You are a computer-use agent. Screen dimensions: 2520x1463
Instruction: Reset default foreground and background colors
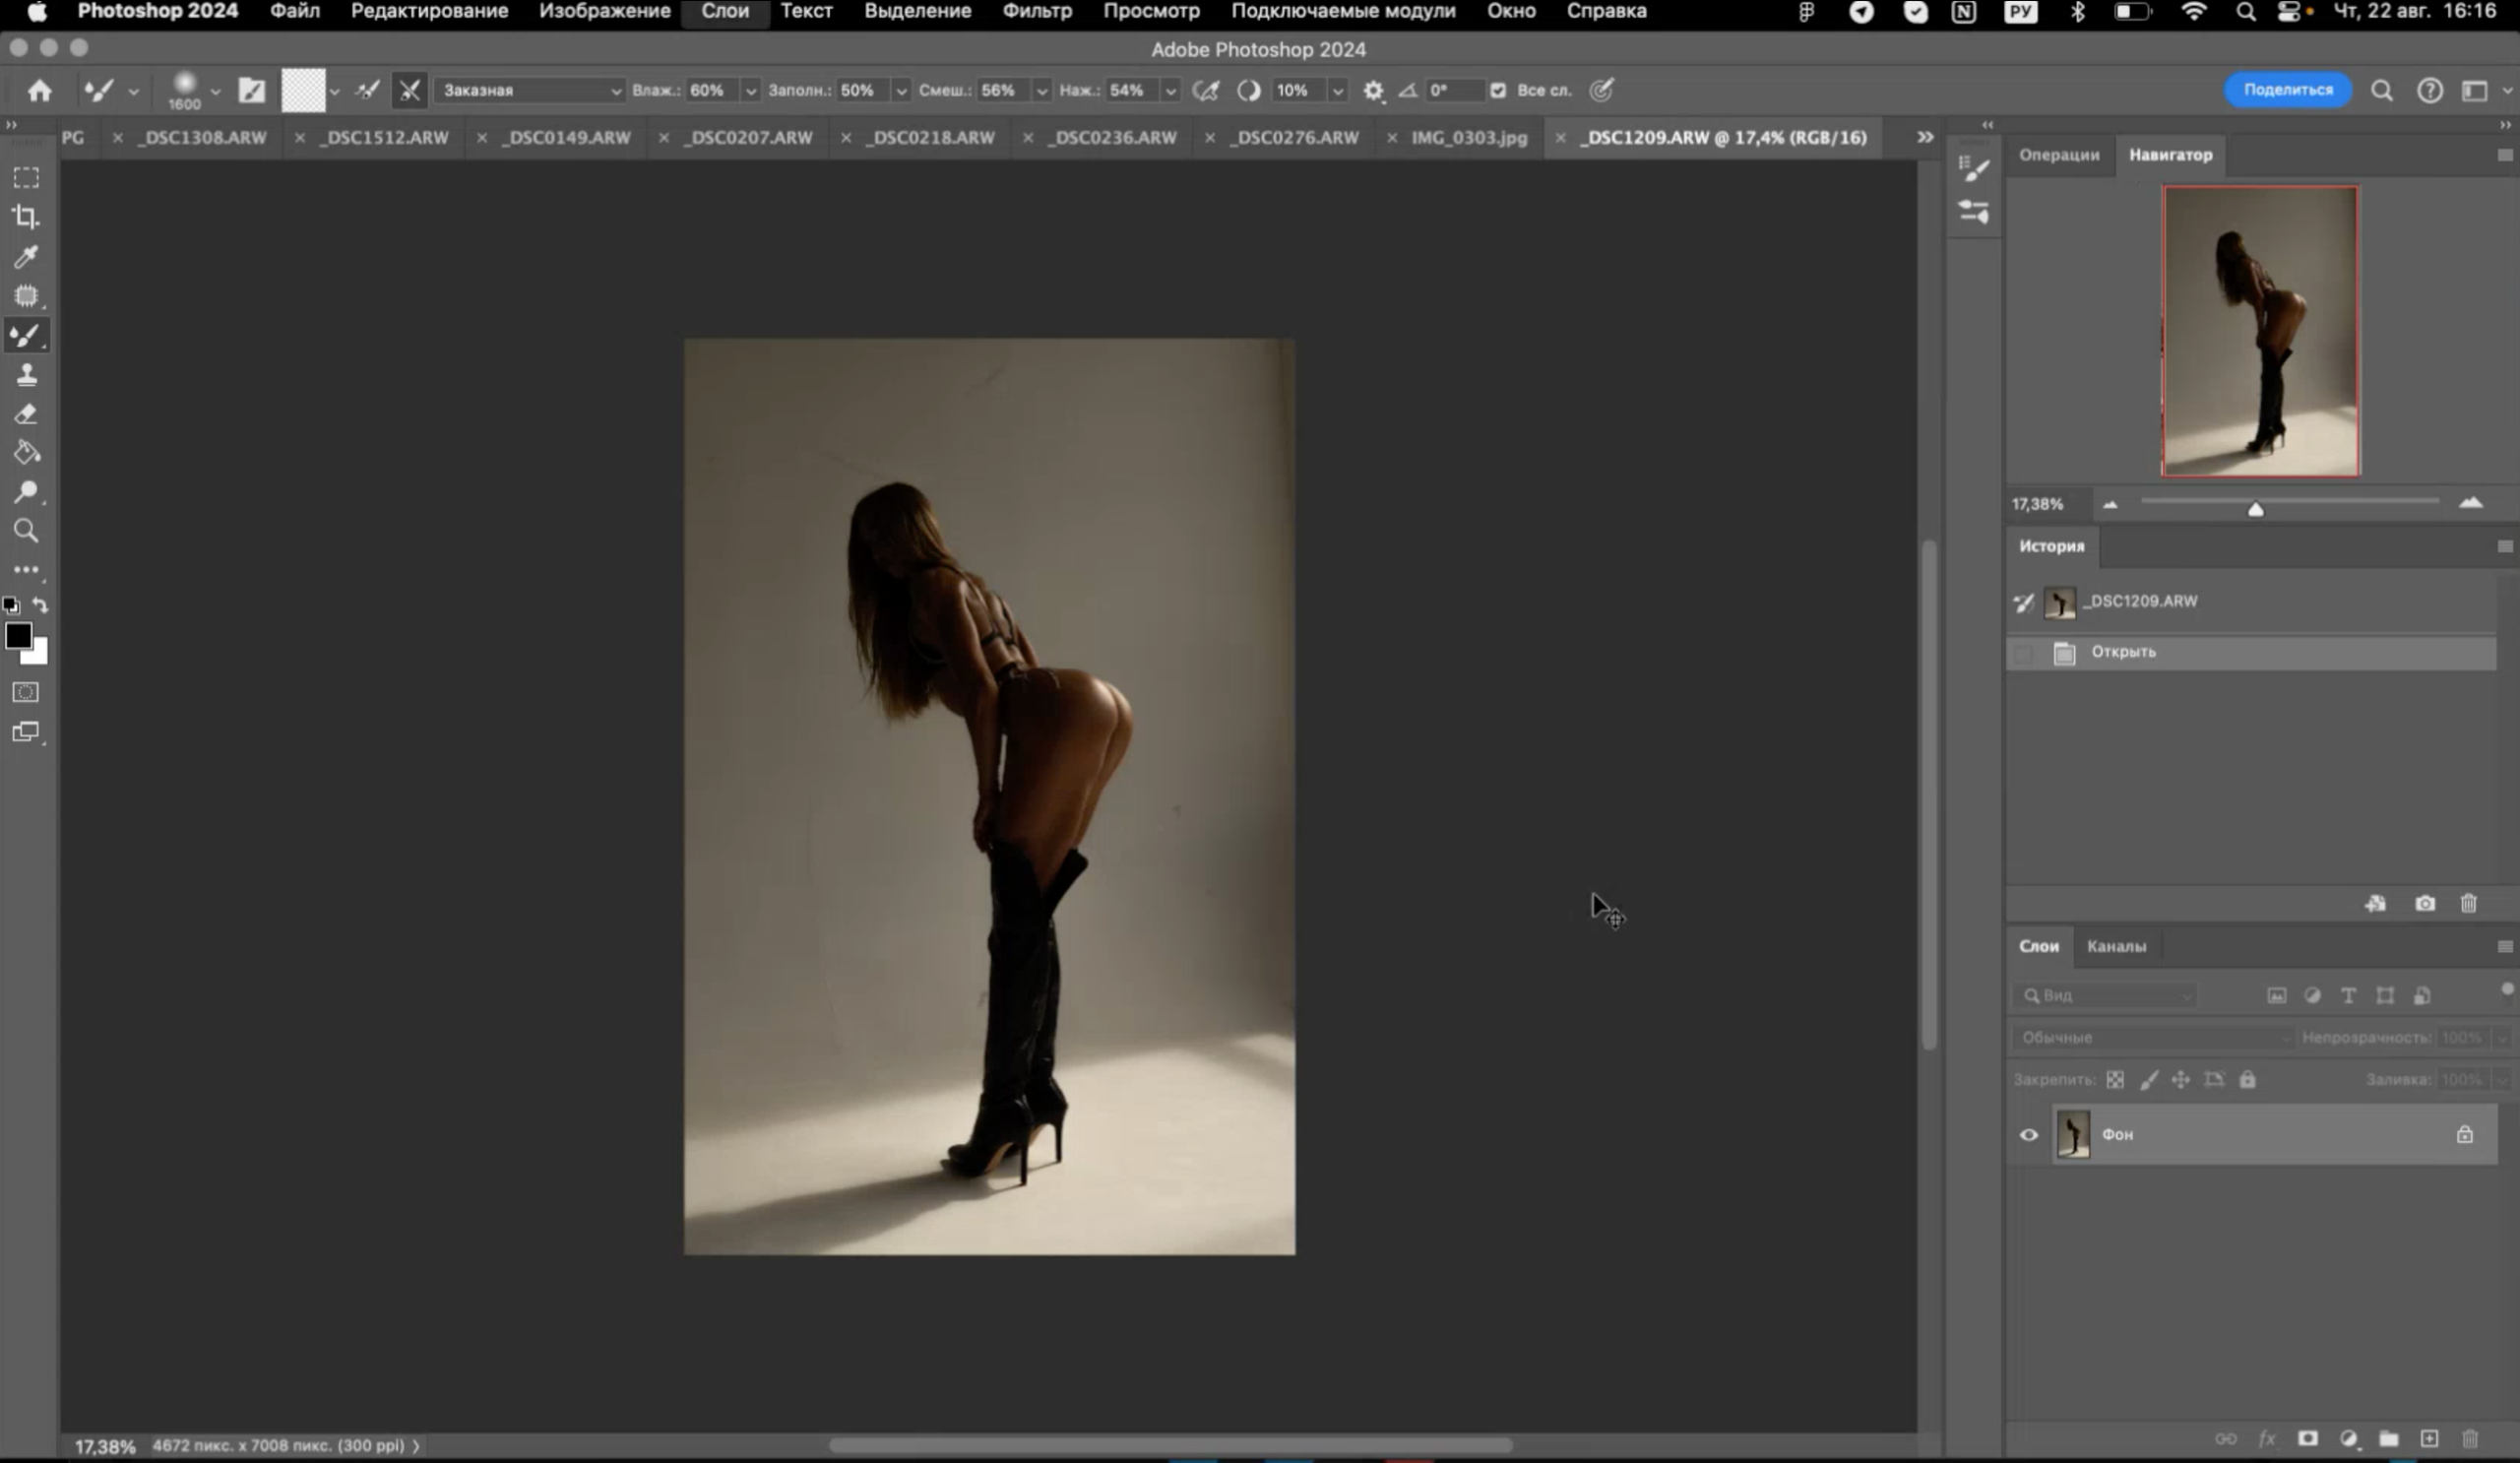tap(11, 605)
